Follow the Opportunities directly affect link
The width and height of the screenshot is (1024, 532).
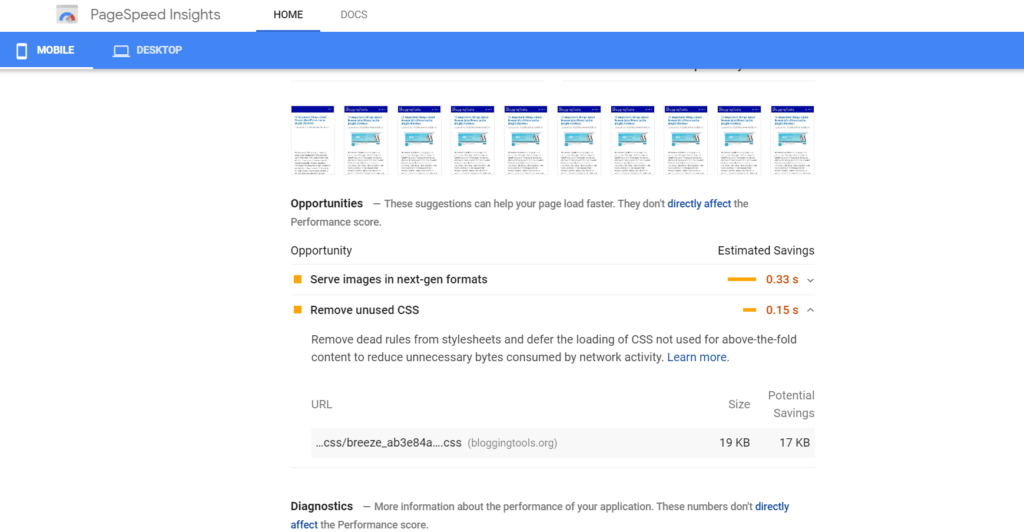[699, 204]
